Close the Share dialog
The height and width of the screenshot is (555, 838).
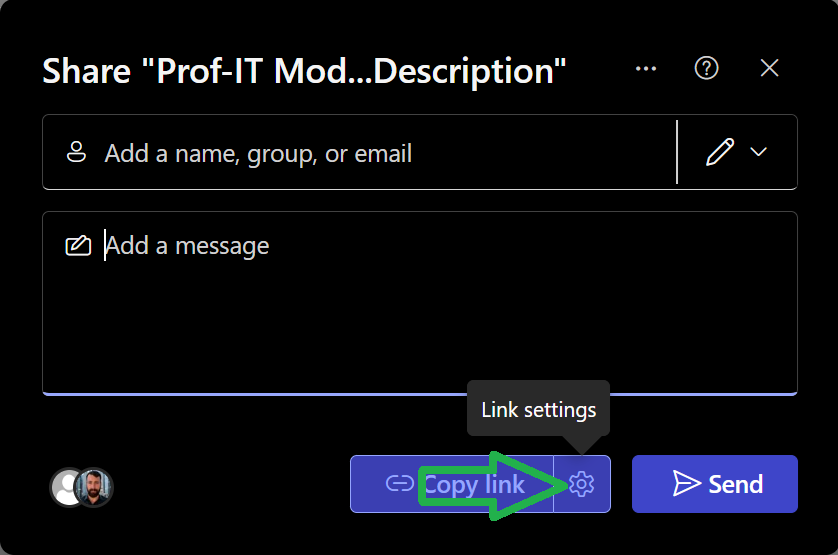(769, 68)
